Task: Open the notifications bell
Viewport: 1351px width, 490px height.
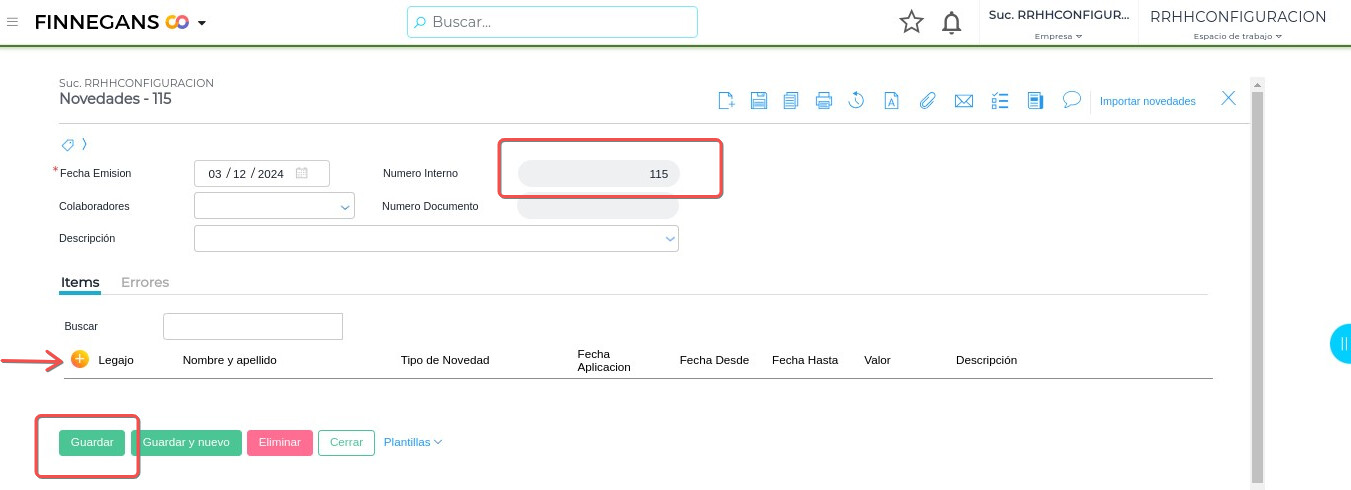Action: [952, 22]
